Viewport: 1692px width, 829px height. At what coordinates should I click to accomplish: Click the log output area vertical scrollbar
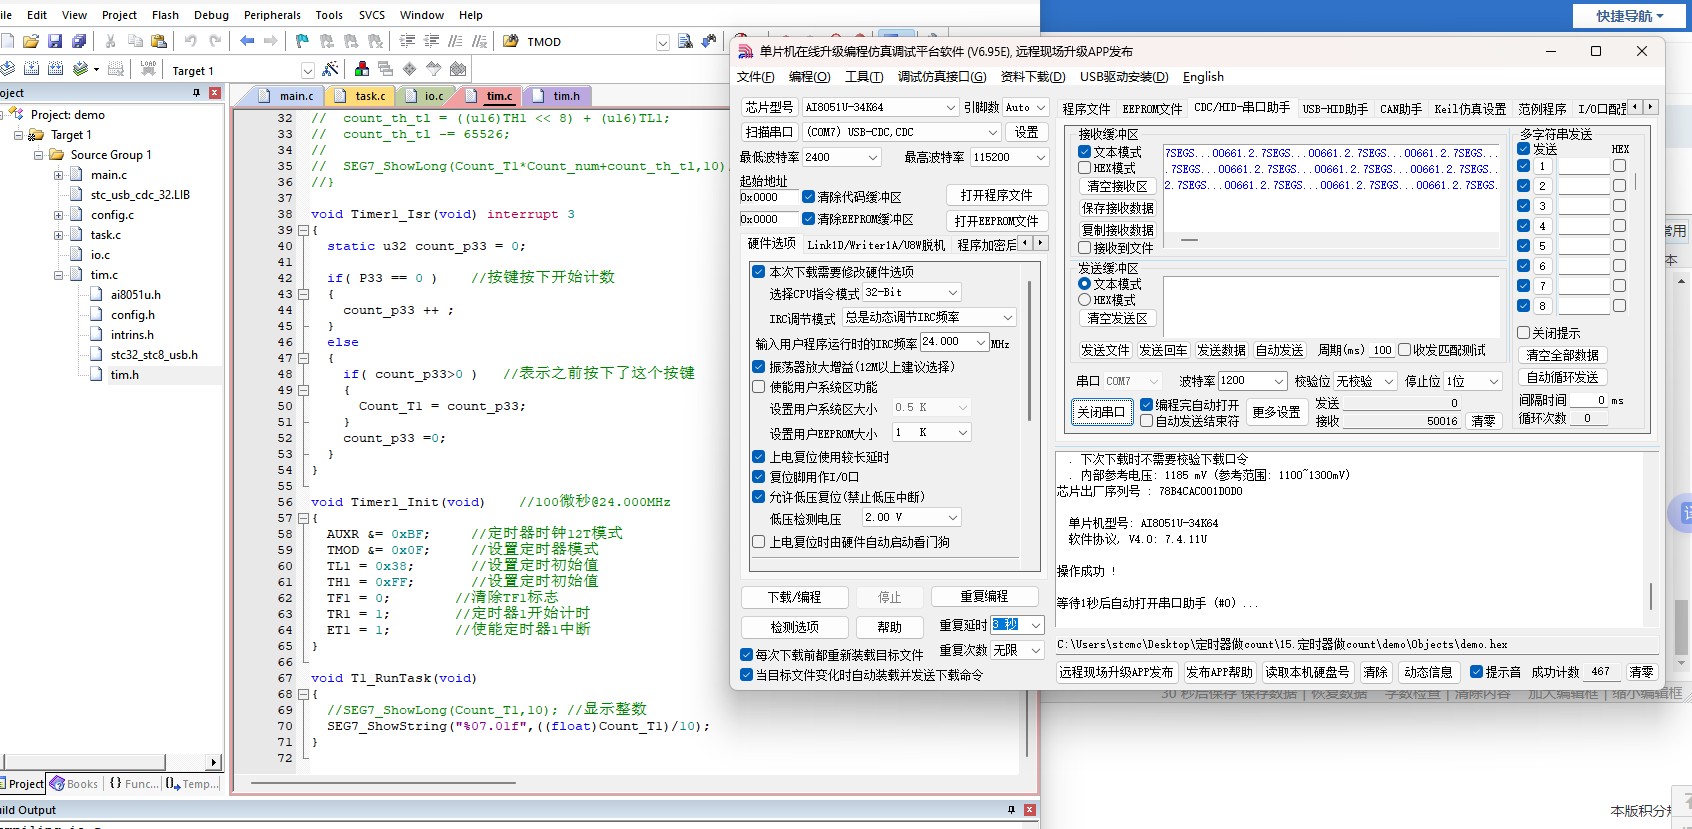click(x=1650, y=598)
